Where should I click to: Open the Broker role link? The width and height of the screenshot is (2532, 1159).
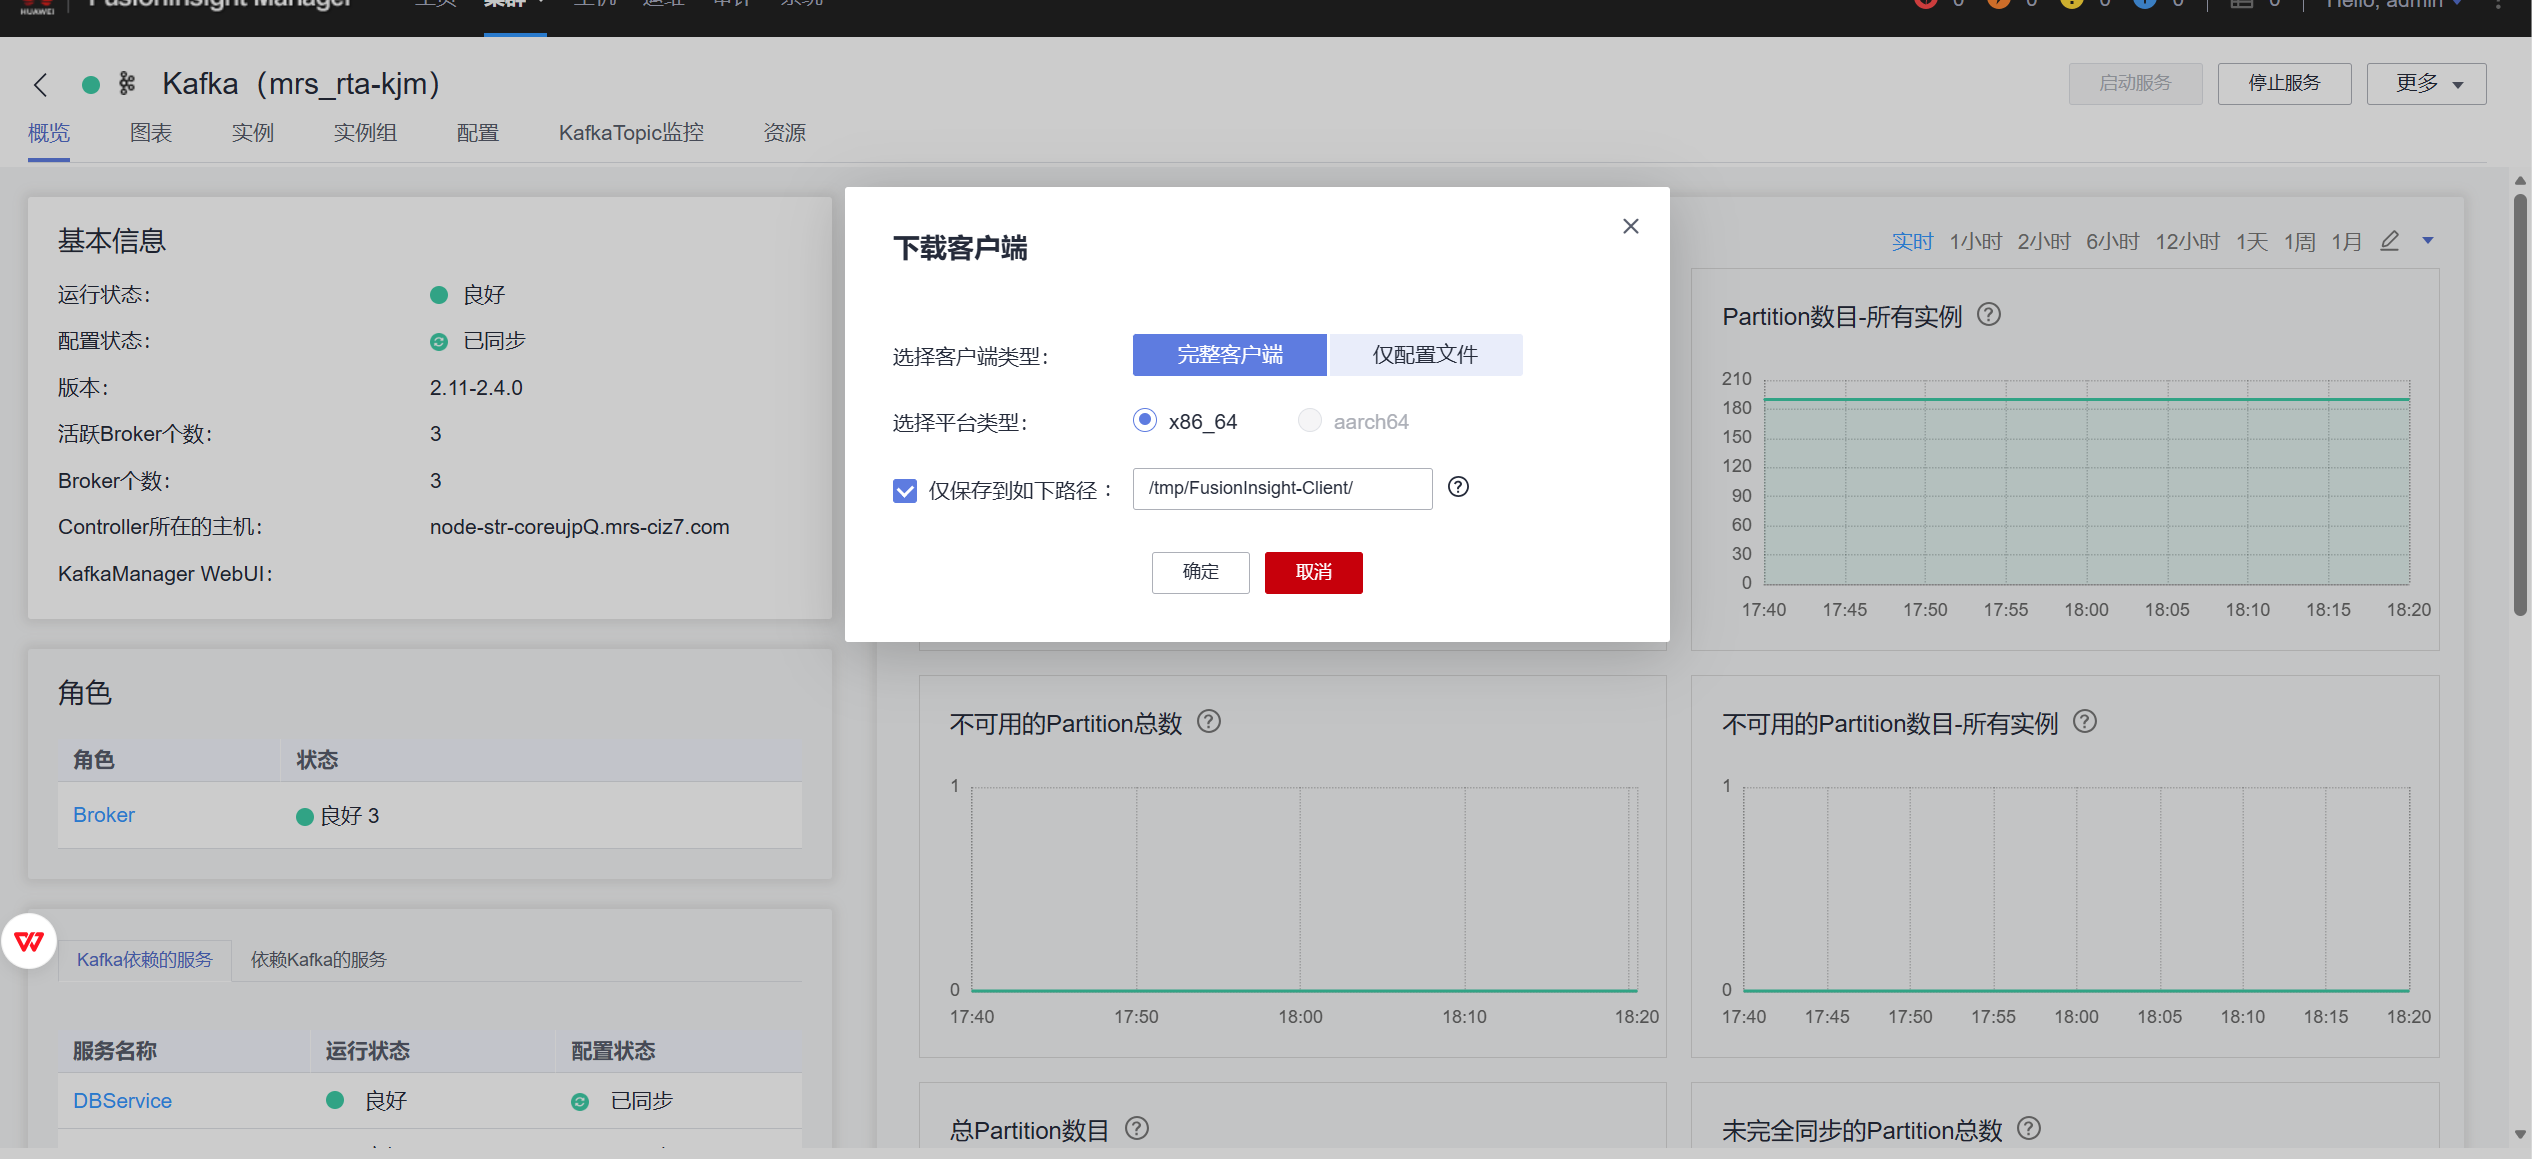point(103,814)
